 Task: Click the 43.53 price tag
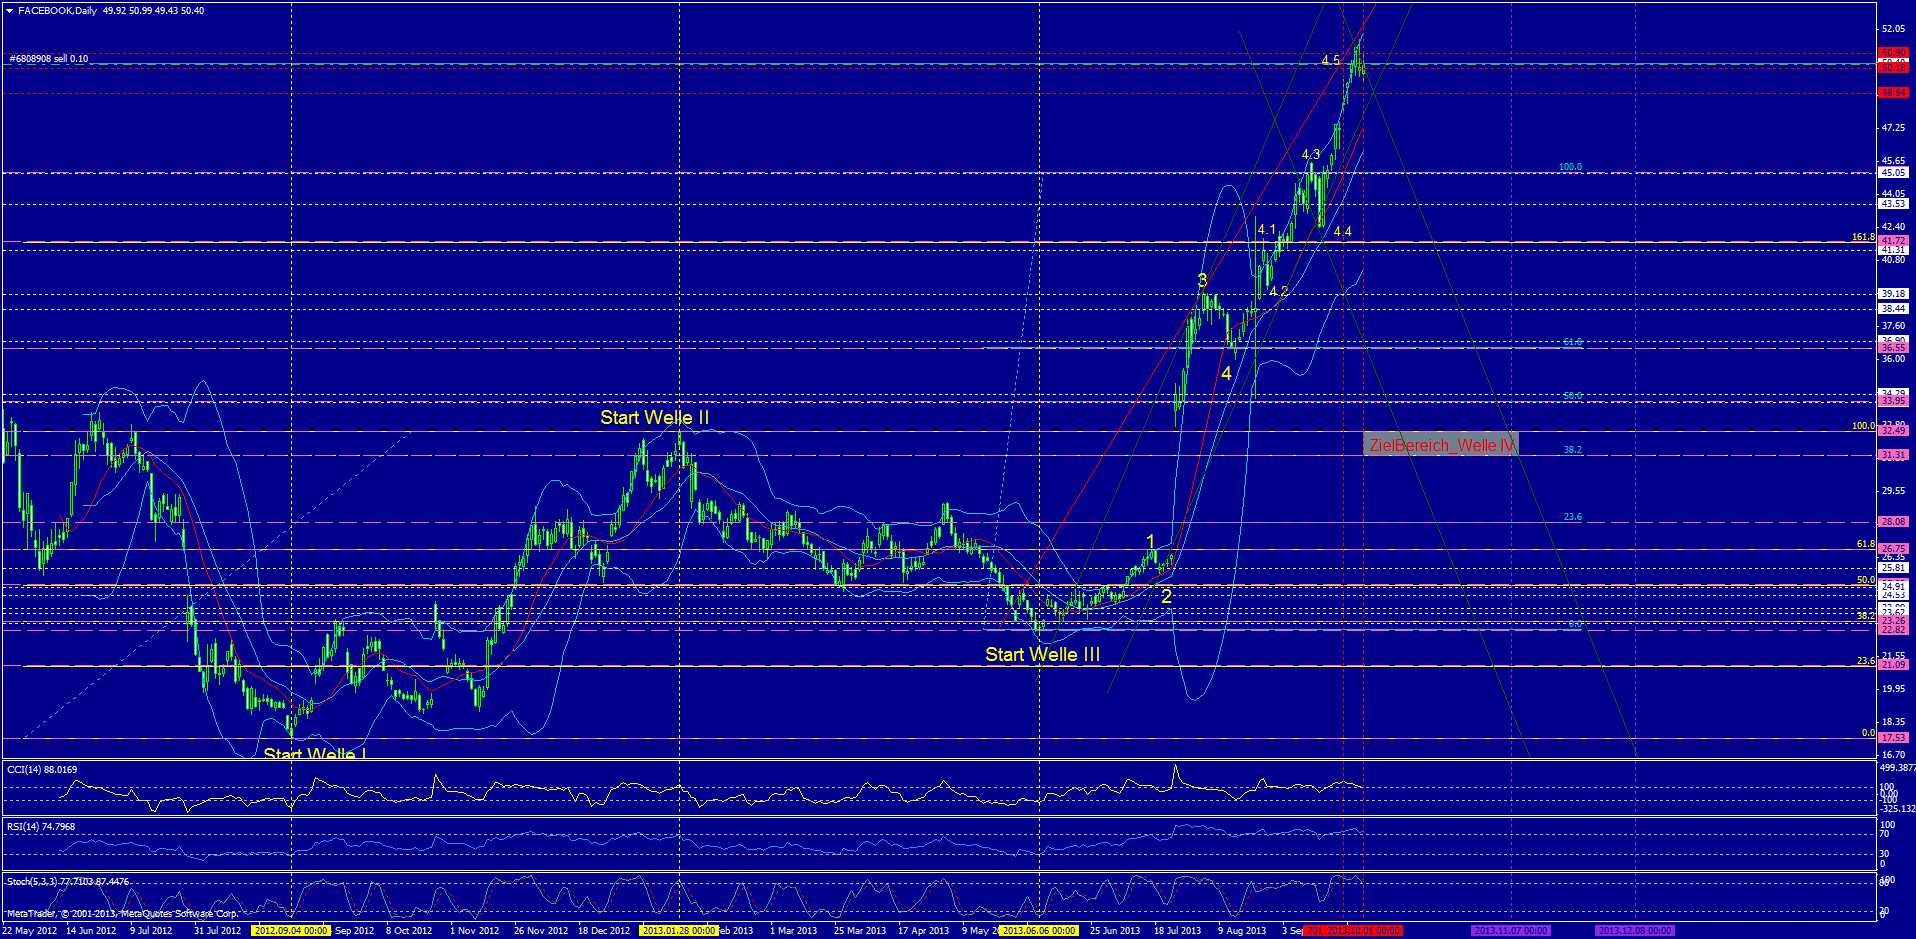click(1893, 204)
